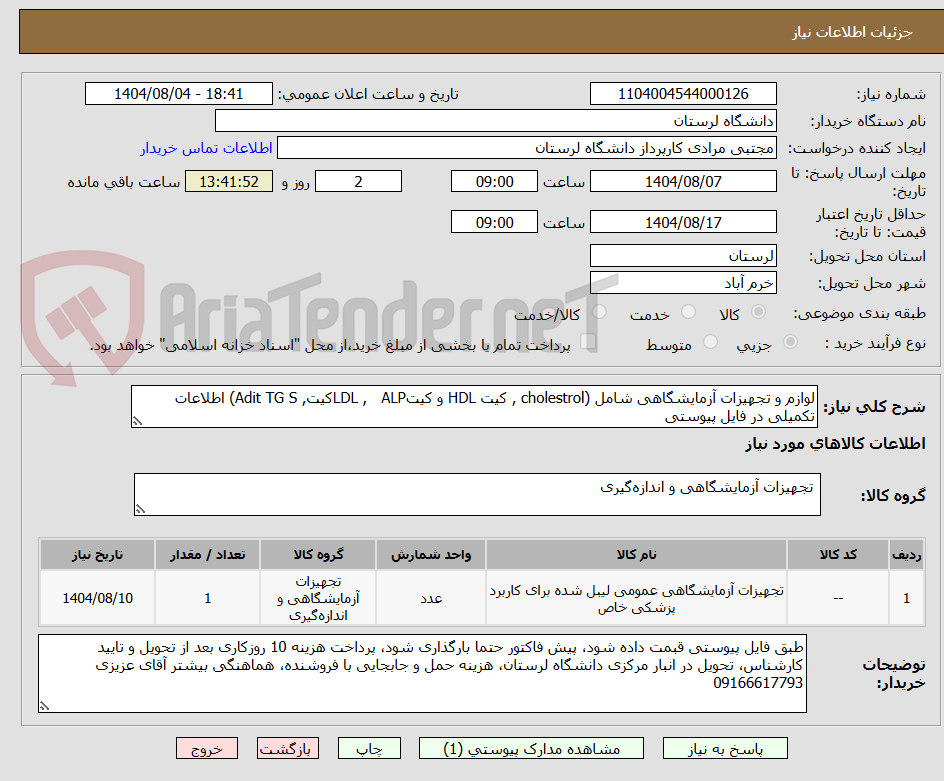Click the بازگشت button
The image size is (944, 781).
(288, 748)
